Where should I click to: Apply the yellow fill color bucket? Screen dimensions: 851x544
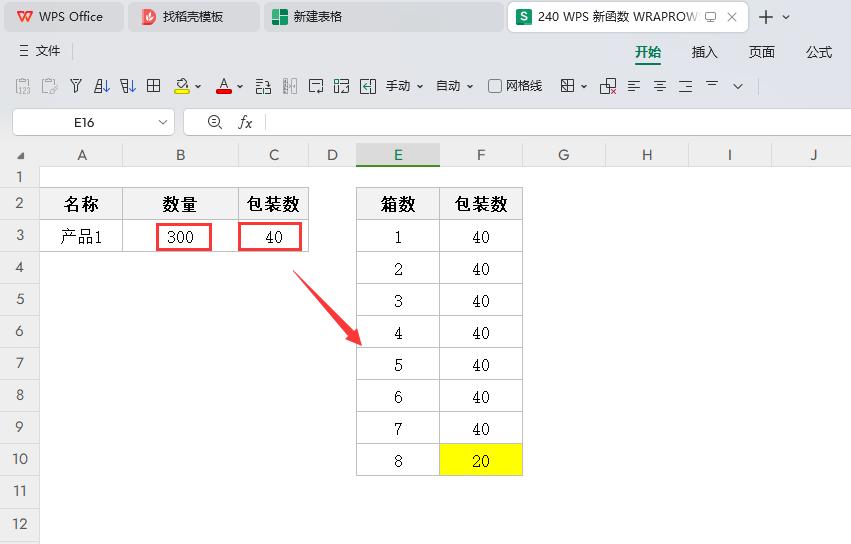[x=182, y=87]
